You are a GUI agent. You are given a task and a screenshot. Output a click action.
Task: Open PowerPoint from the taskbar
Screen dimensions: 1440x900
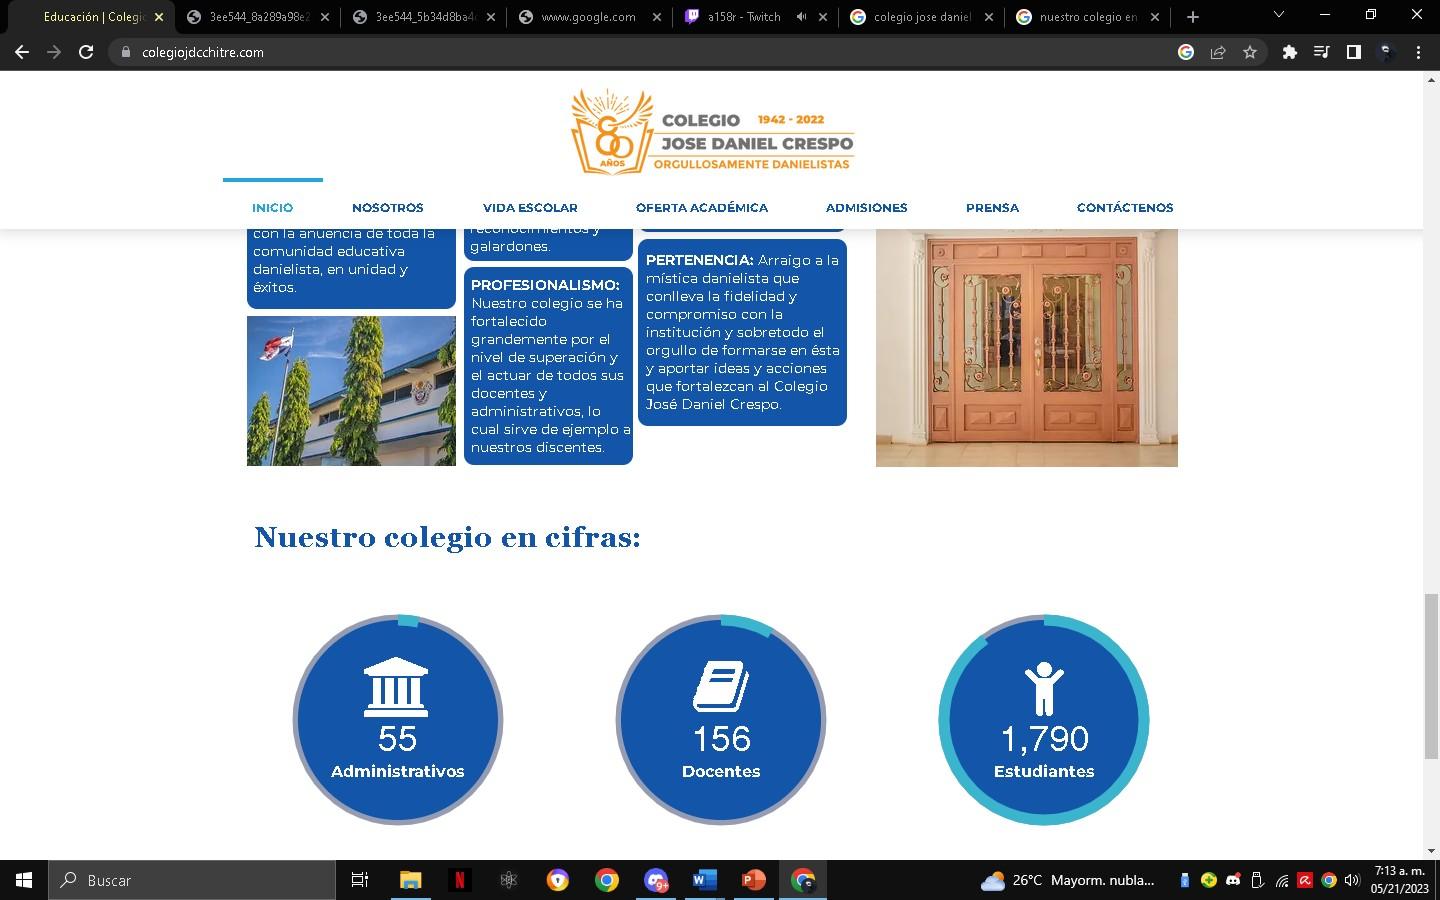pos(751,880)
